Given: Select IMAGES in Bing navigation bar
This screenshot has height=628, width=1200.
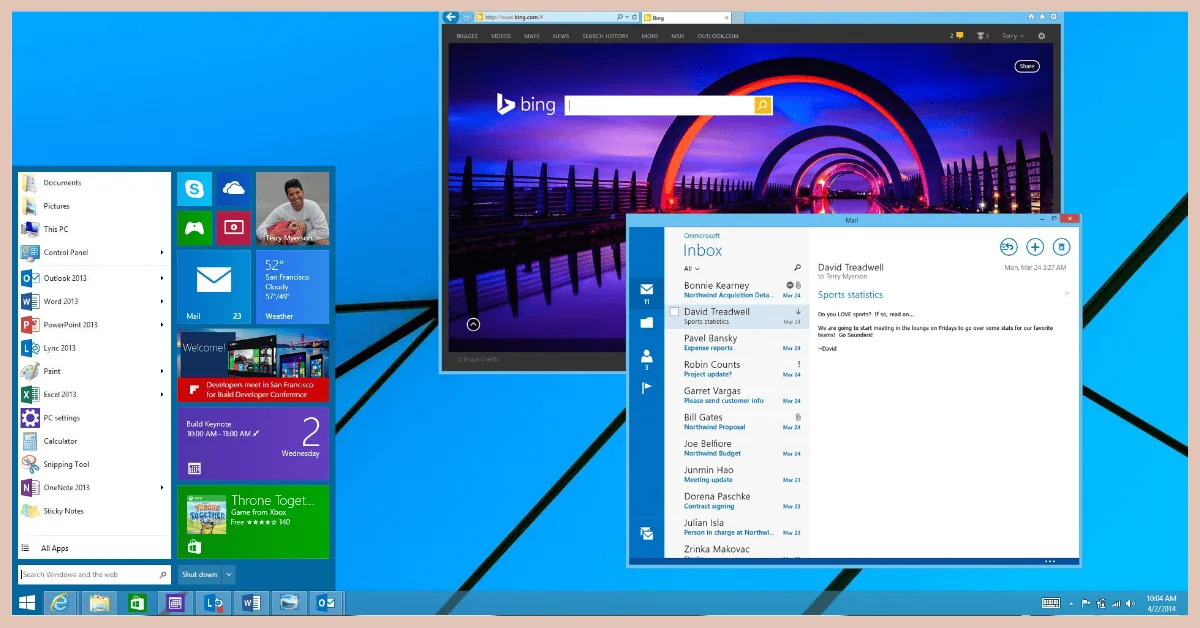Looking at the screenshot, I should coord(467,36).
